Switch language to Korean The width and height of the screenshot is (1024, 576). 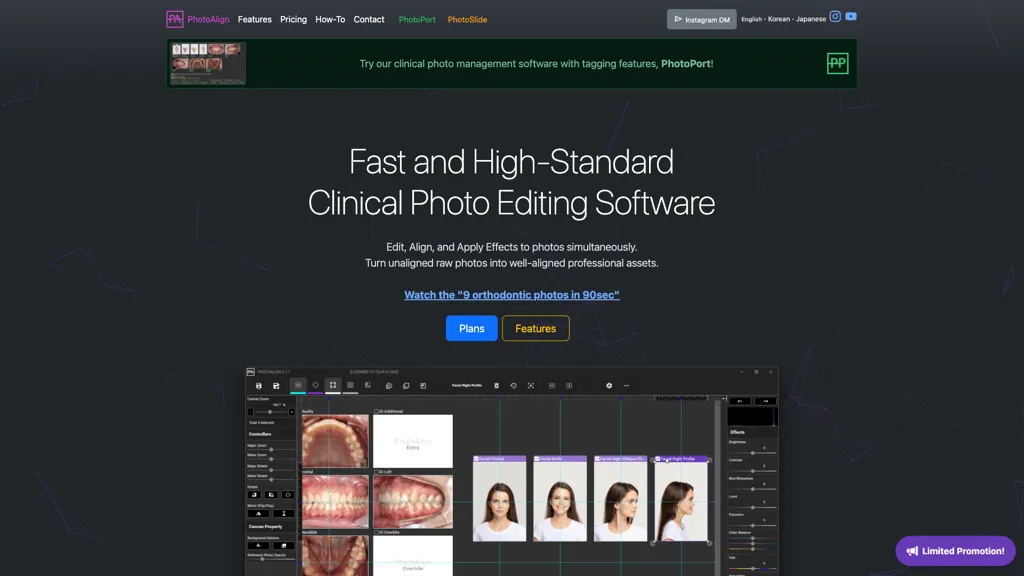click(x=778, y=19)
